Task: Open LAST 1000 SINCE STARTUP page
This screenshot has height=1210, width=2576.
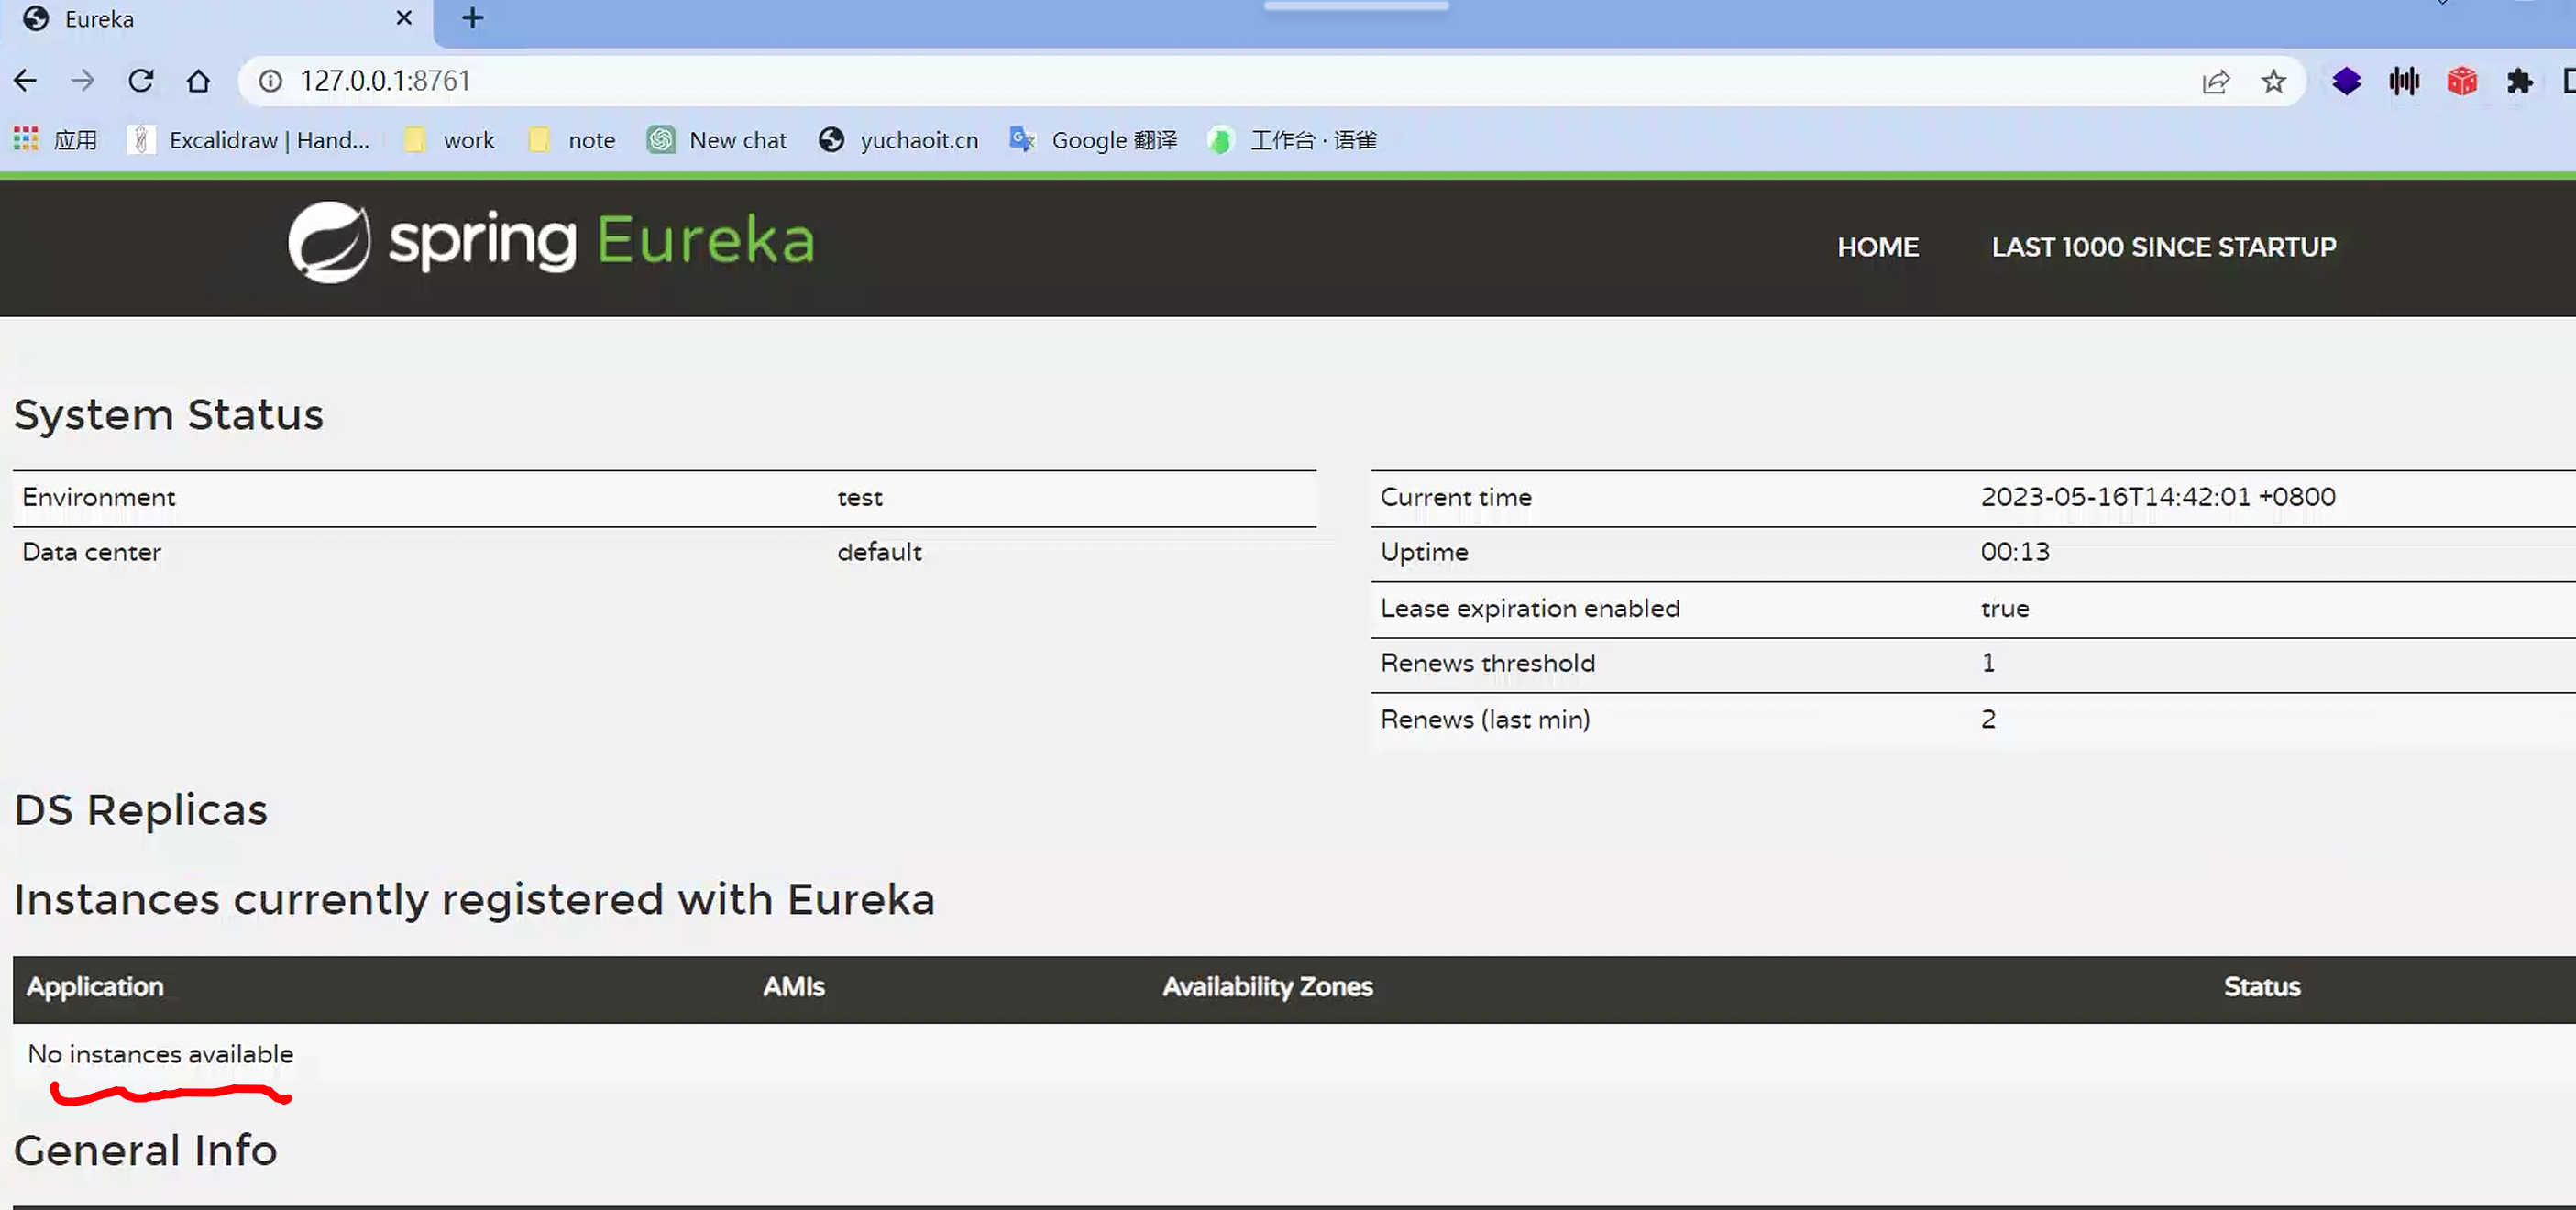Action: coord(2163,247)
